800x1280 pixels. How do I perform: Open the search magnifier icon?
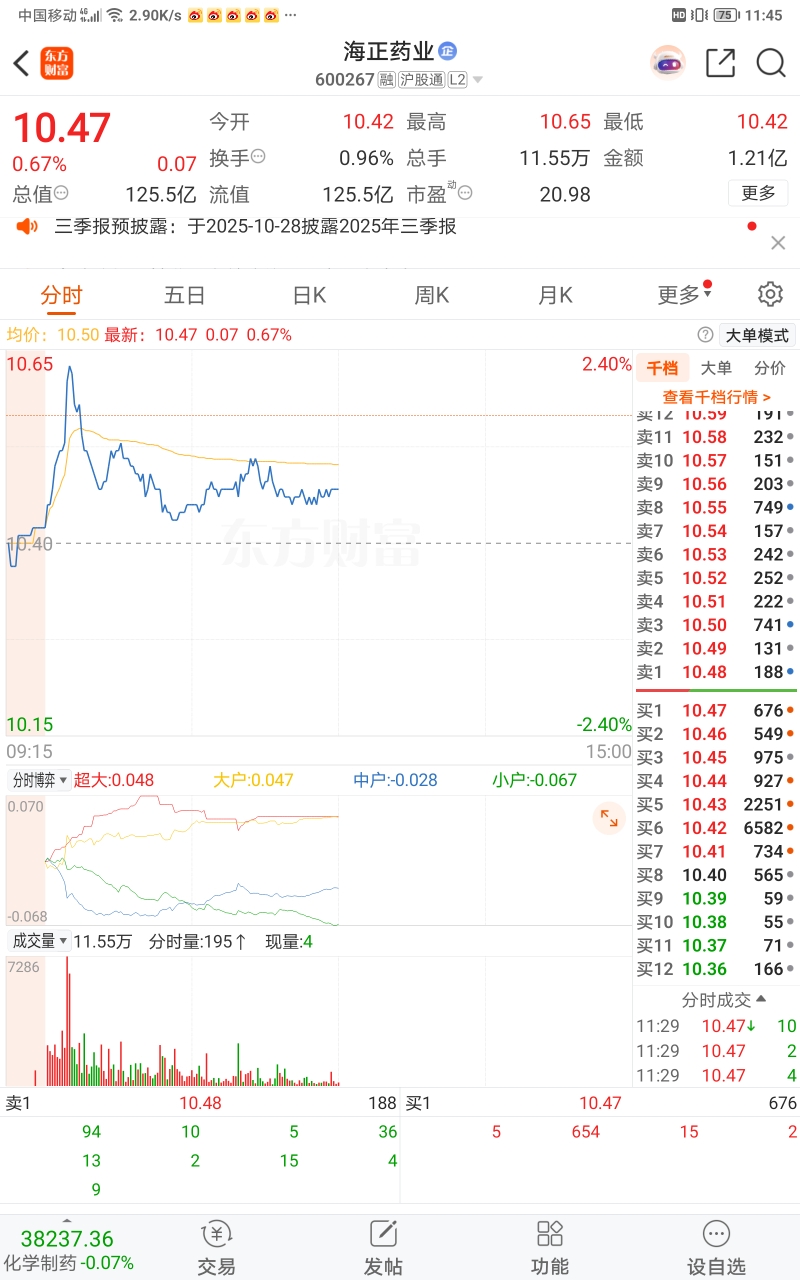point(770,63)
